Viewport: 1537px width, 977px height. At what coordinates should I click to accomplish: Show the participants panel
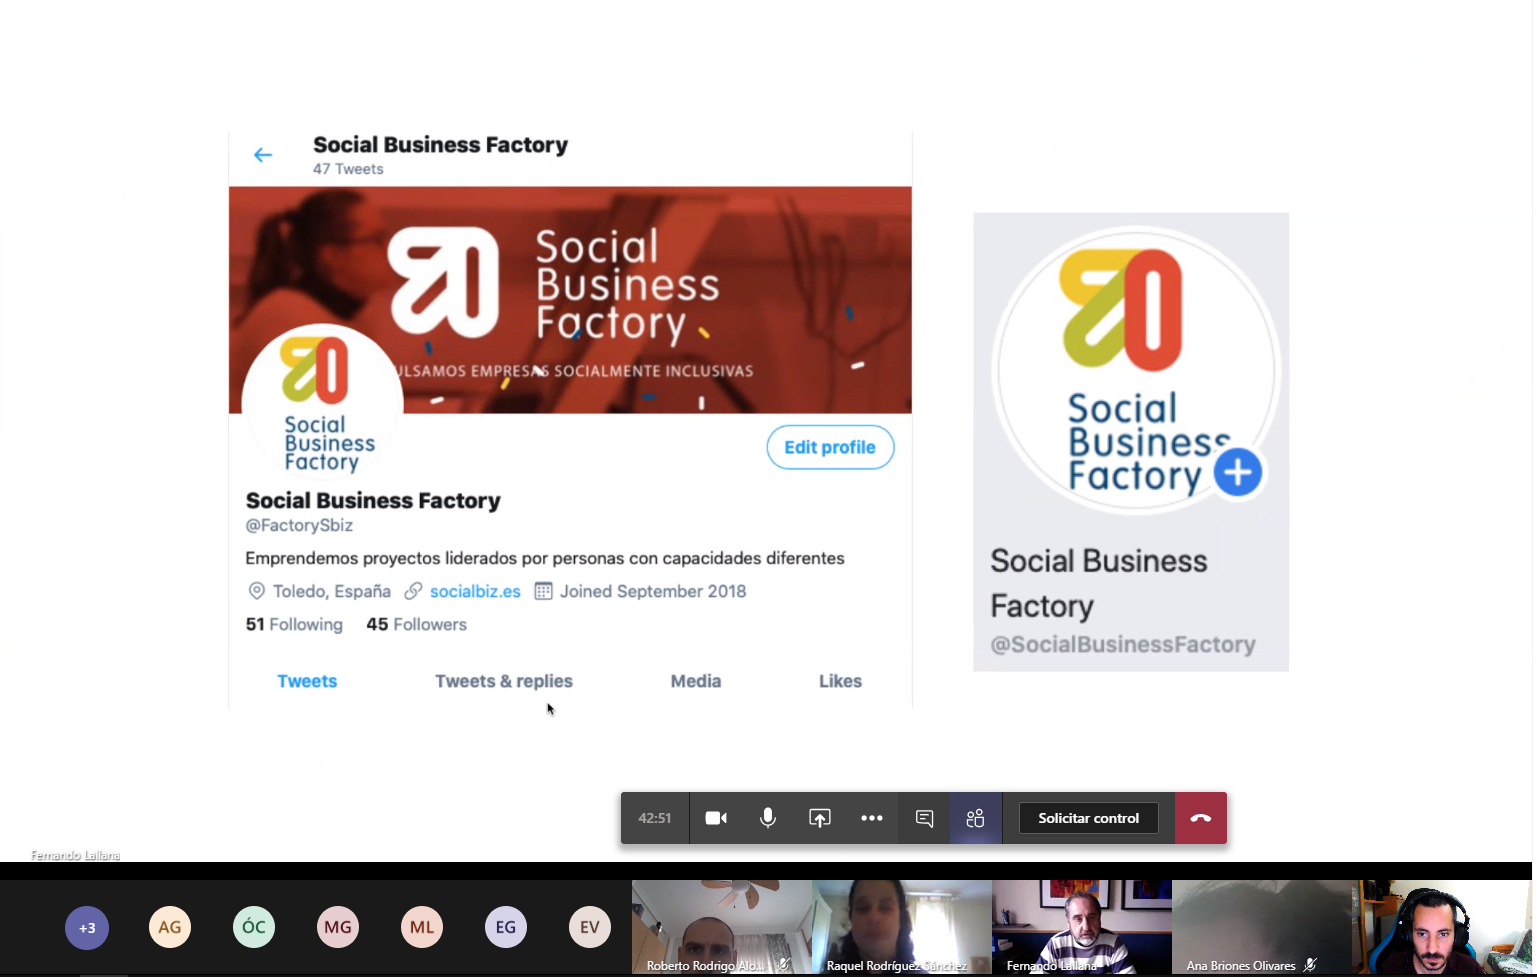976,818
